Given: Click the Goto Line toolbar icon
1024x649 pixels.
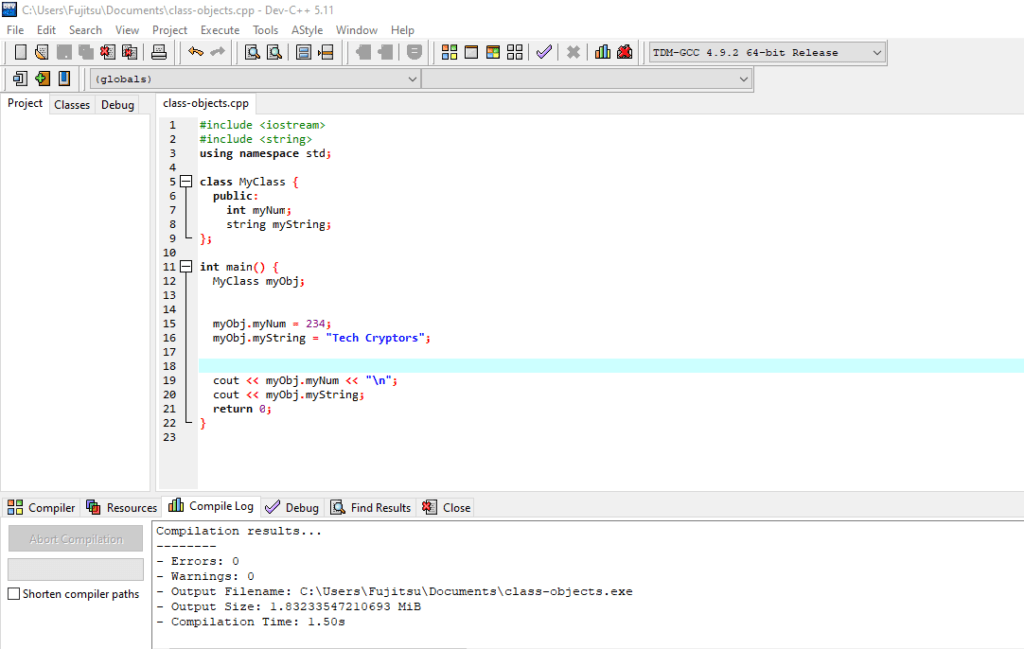Looking at the screenshot, I should pos(326,52).
